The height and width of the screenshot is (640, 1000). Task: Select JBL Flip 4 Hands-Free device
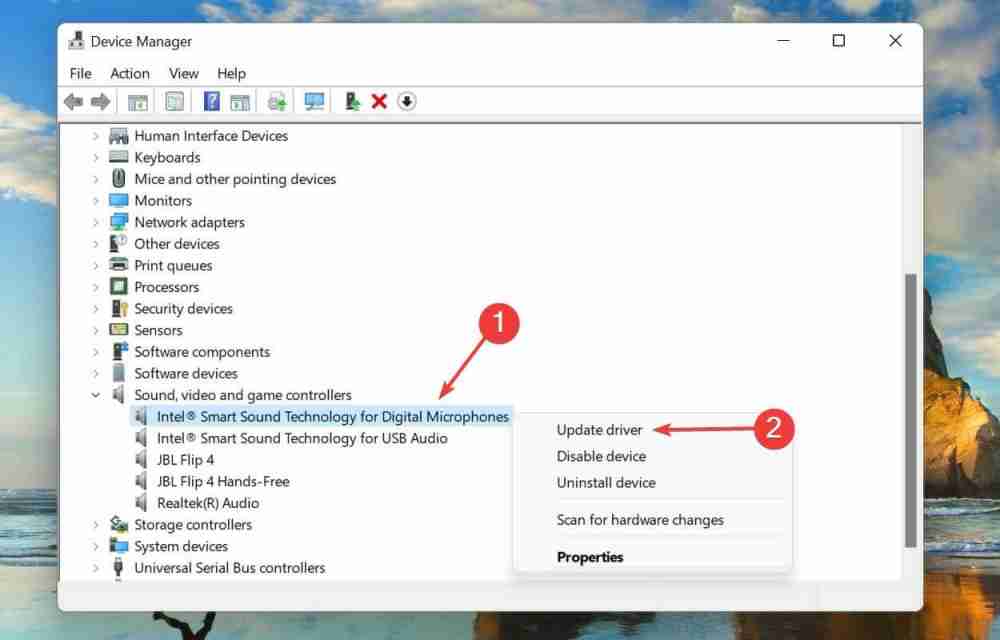223,481
